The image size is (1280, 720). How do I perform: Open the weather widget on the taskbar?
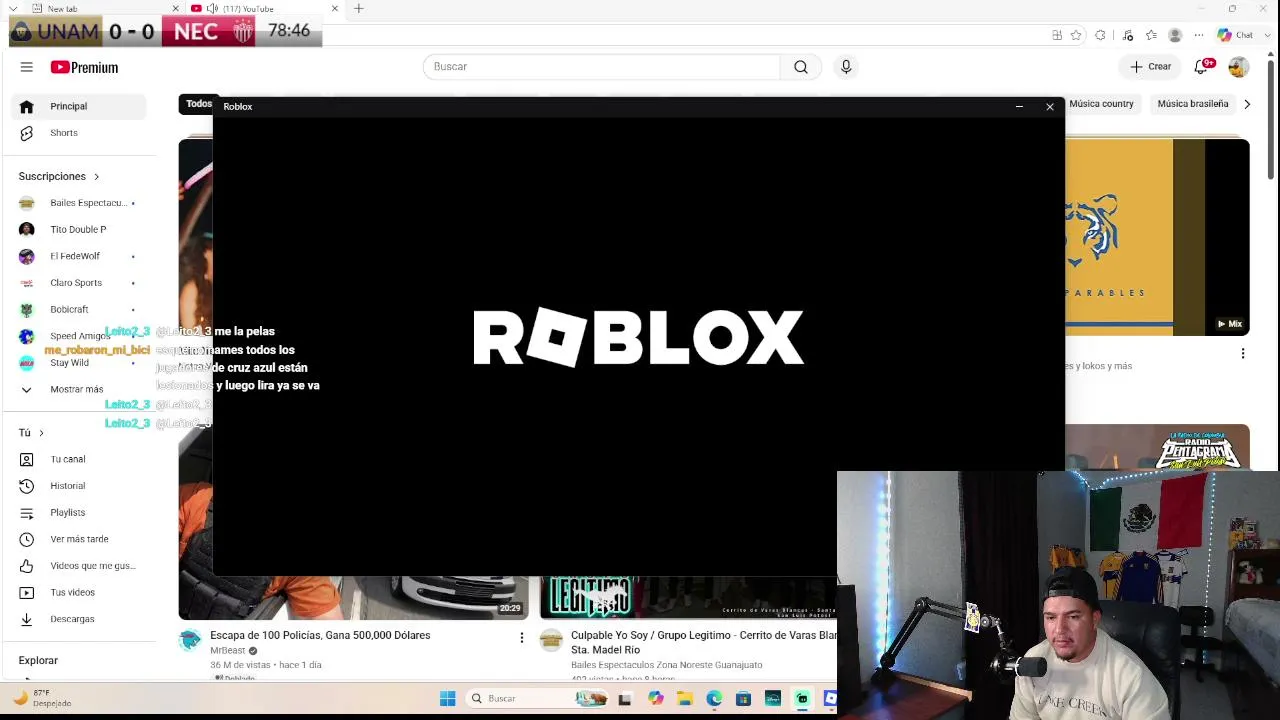(x=45, y=698)
